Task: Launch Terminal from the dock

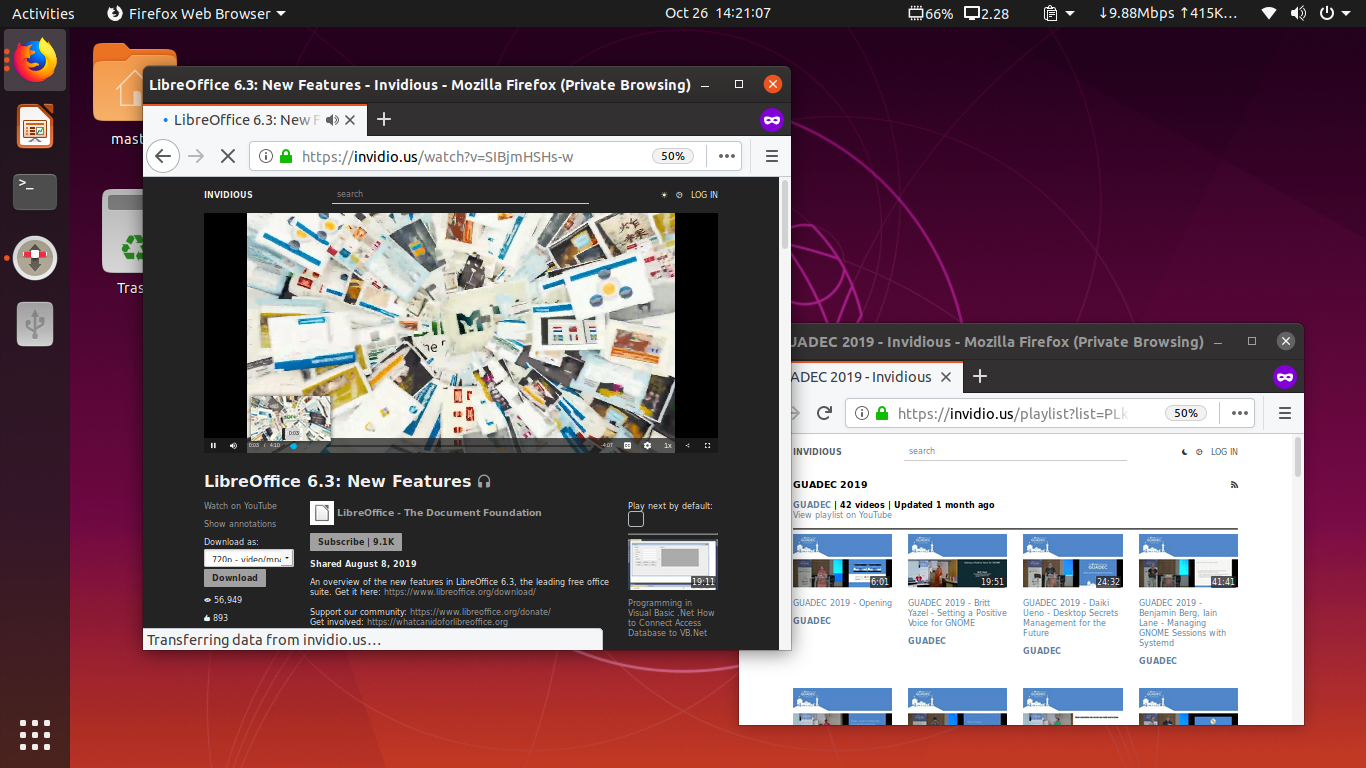Action: pos(35,192)
